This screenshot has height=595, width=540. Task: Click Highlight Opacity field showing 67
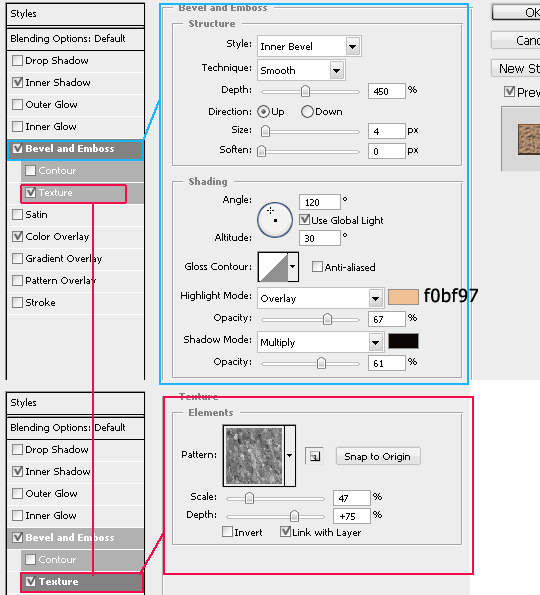tap(387, 319)
